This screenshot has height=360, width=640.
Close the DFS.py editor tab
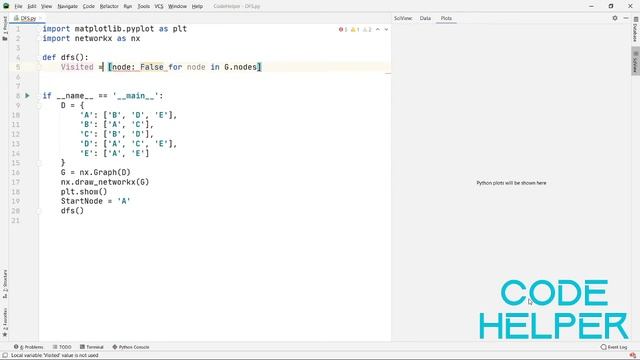point(40,18)
